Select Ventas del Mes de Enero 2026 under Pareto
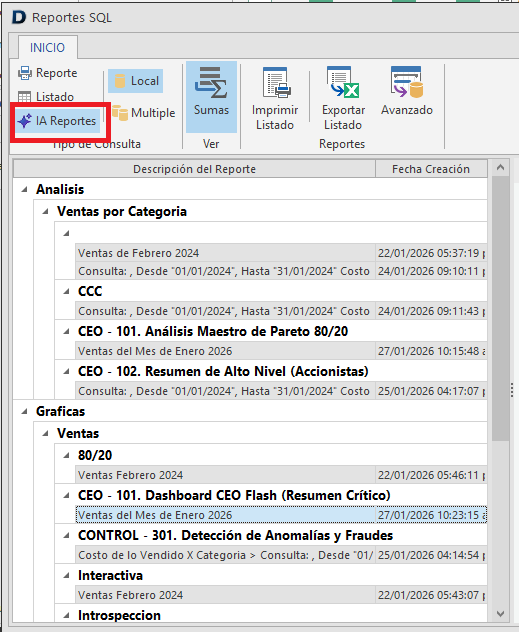 pyautogui.click(x=281, y=351)
